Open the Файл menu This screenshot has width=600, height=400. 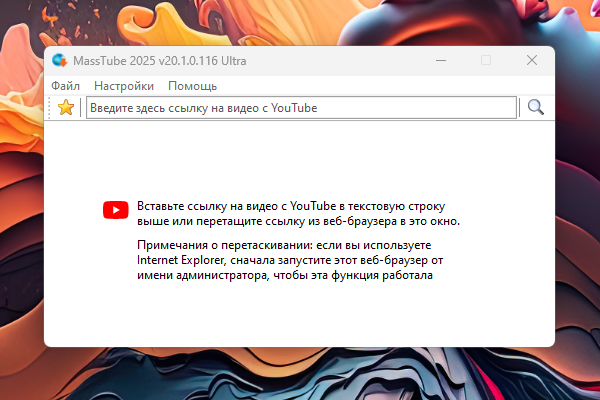point(65,86)
